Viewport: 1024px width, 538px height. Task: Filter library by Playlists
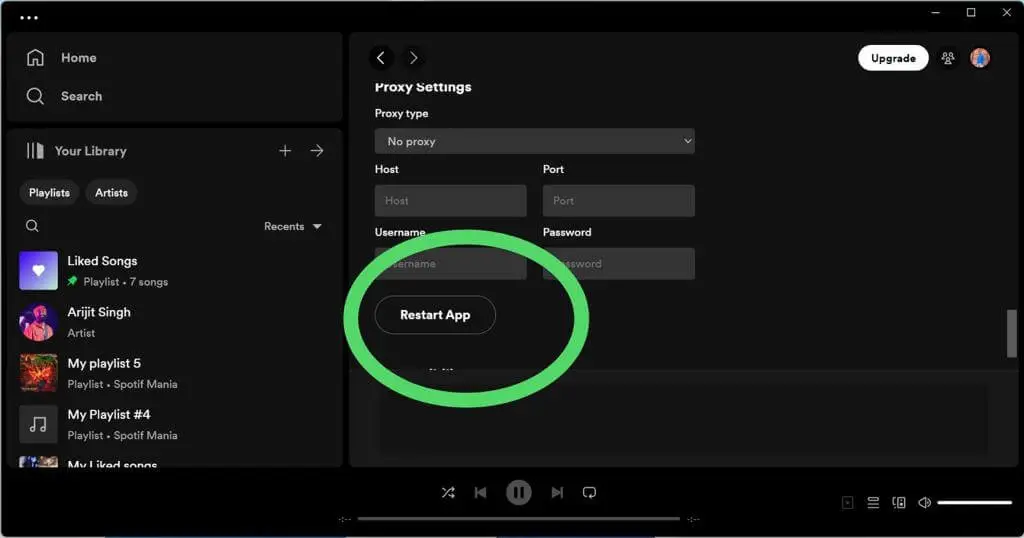[x=49, y=193]
